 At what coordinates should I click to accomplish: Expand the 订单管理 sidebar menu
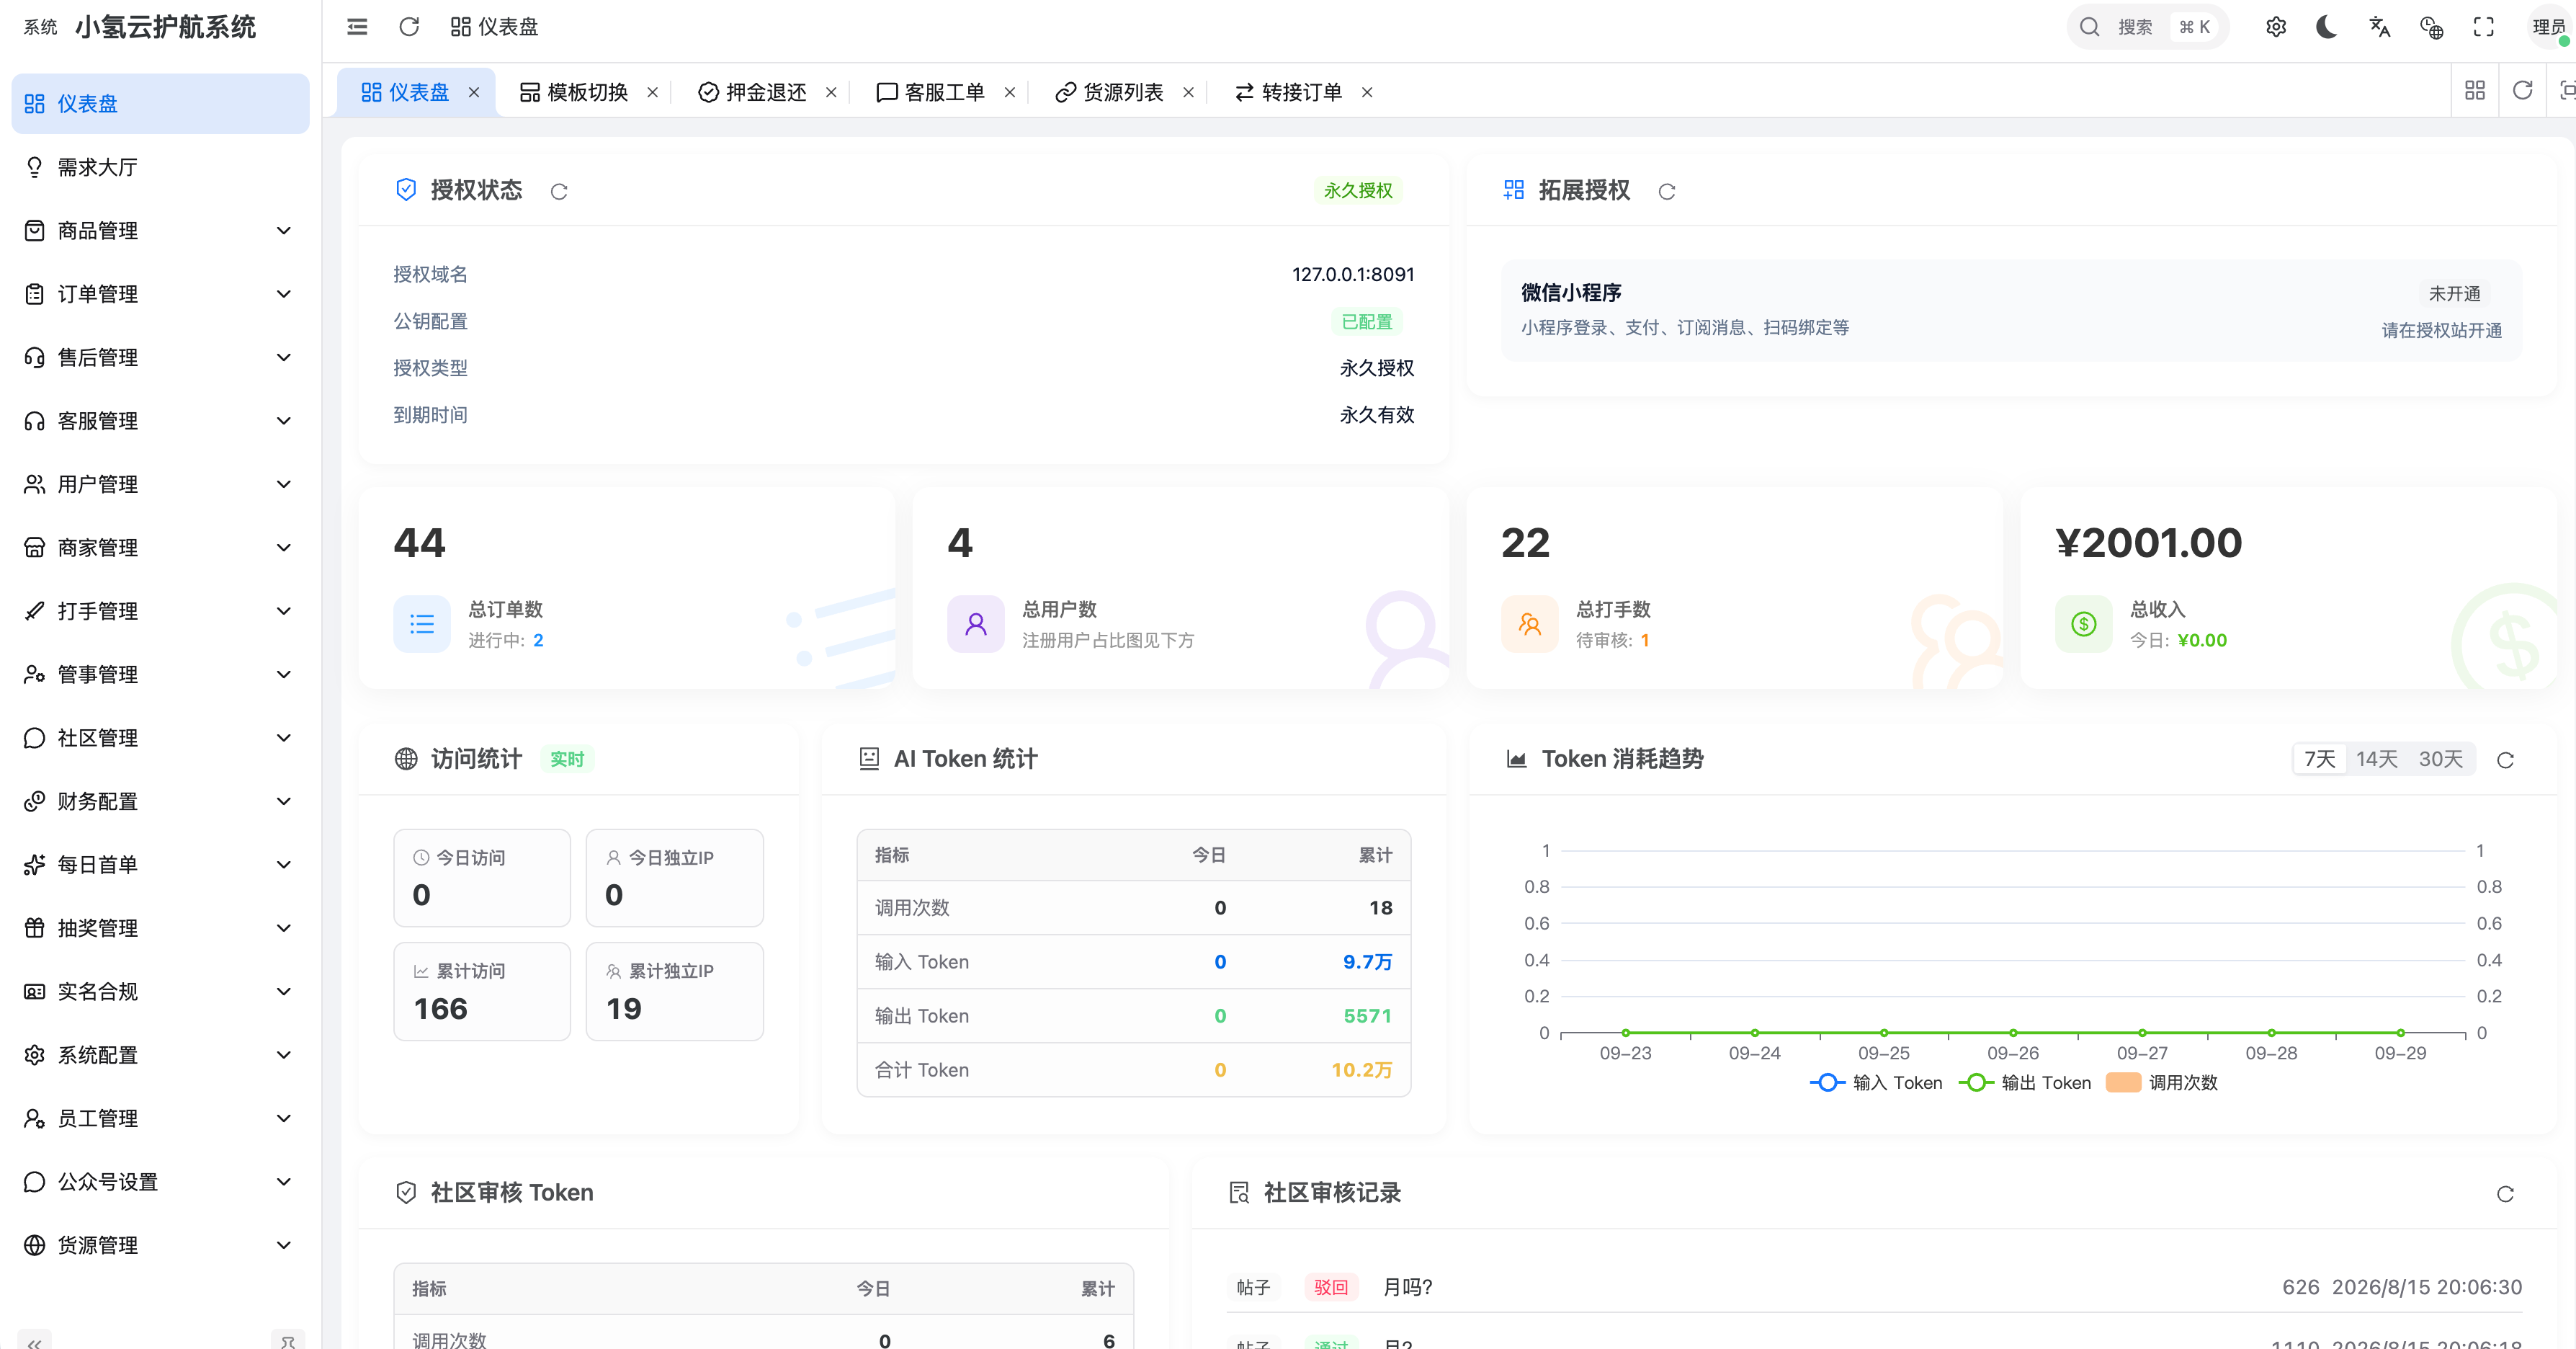pyautogui.click(x=160, y=294)
